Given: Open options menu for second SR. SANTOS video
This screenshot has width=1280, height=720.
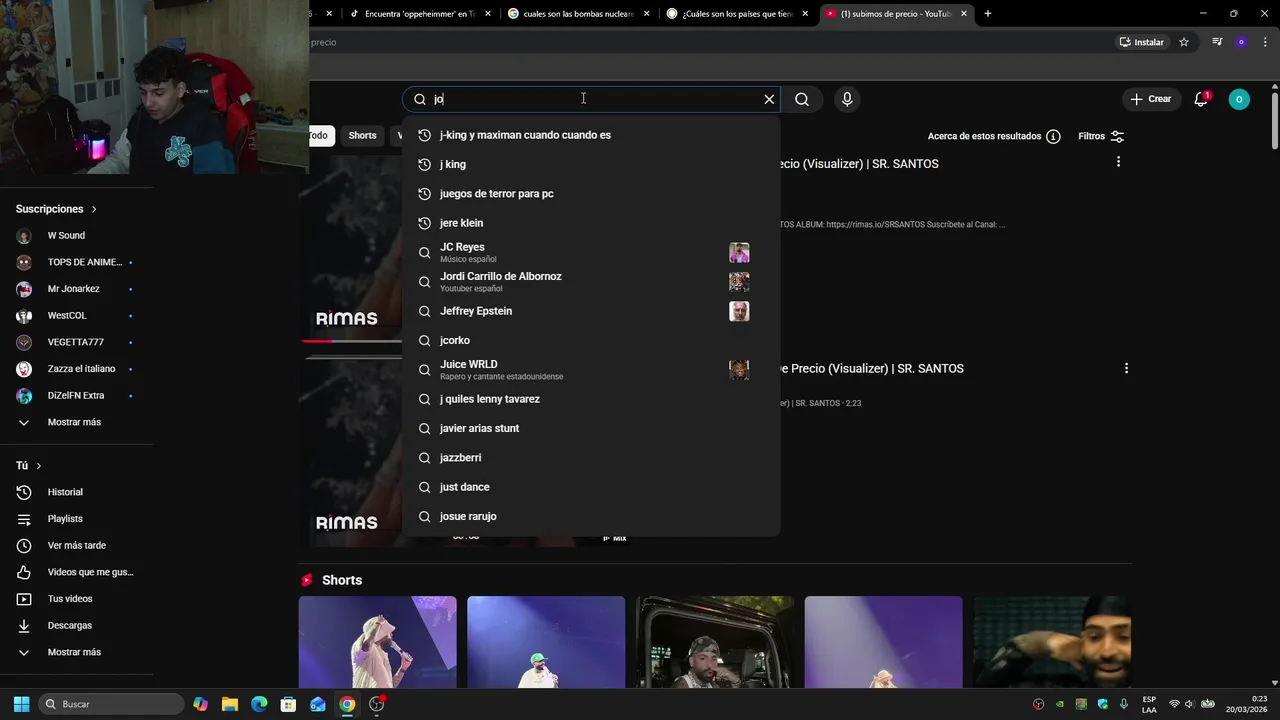Looking at the screenshot, I should [1126, 368].
